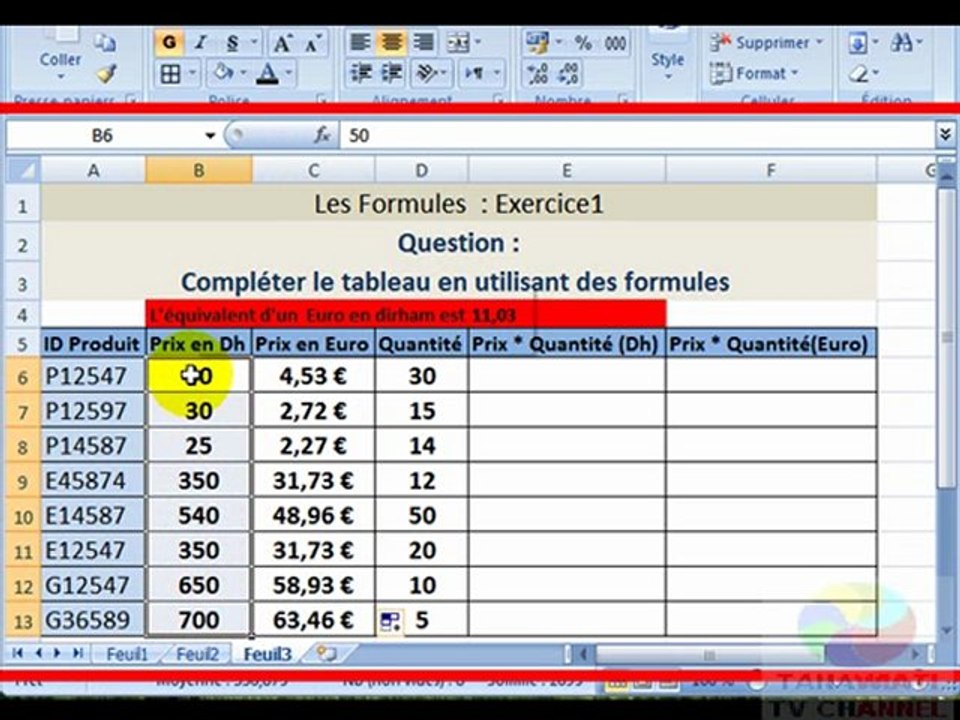
Task: Go to first sheet navigation arrow
Action: coord(17,653)
